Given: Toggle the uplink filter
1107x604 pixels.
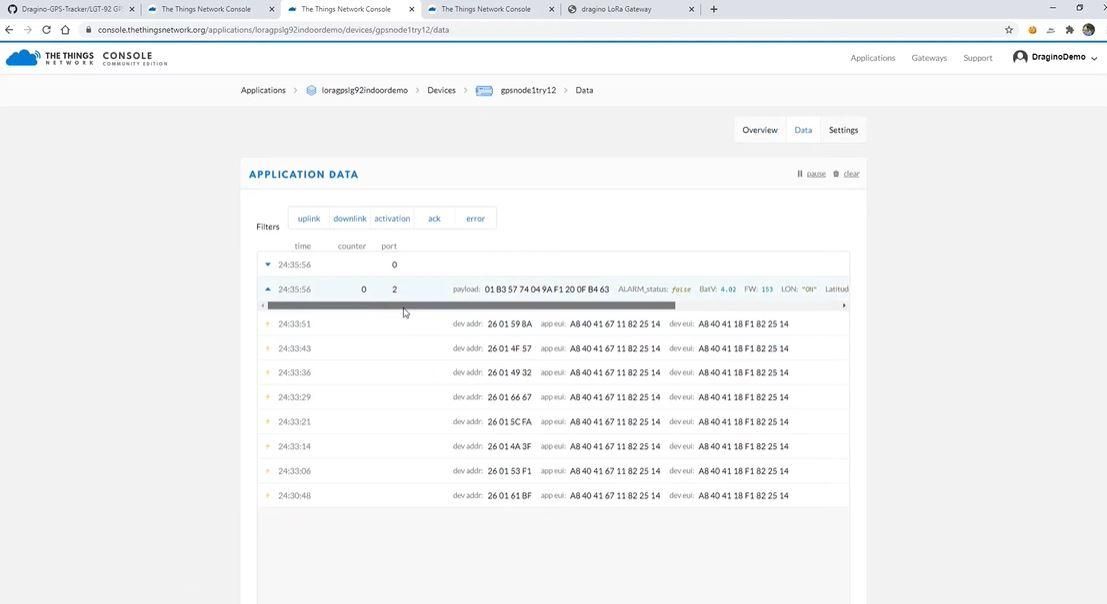Looking at the screenshot, I should [309, 219].
